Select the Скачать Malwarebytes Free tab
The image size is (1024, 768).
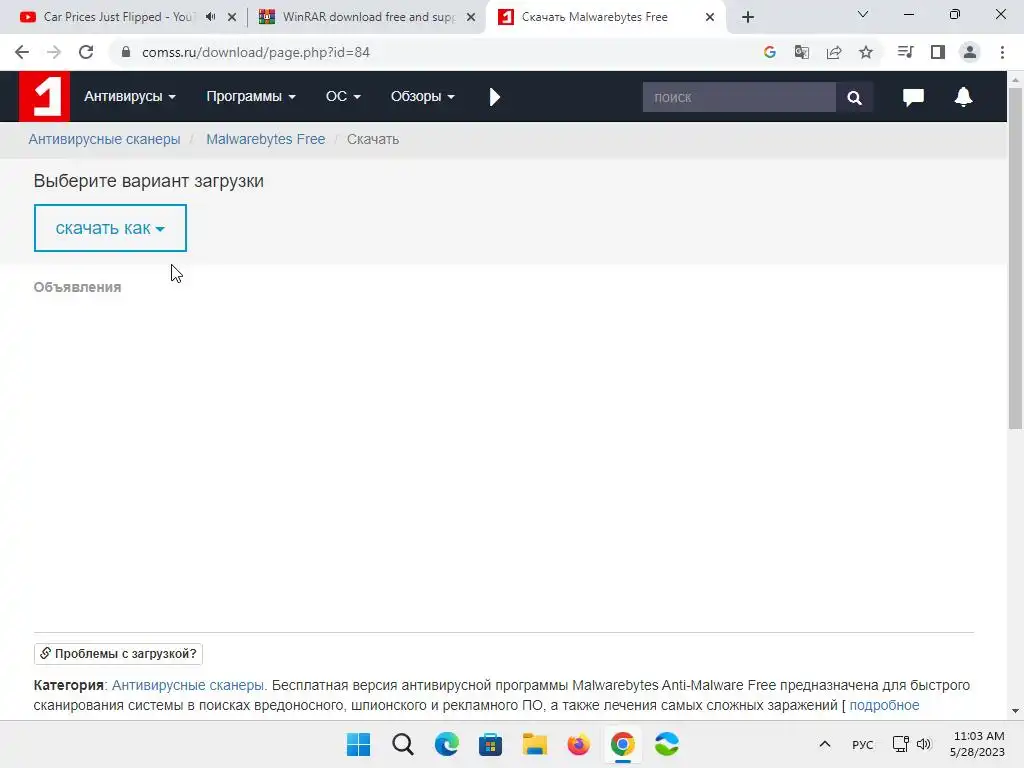coord(594,17)
